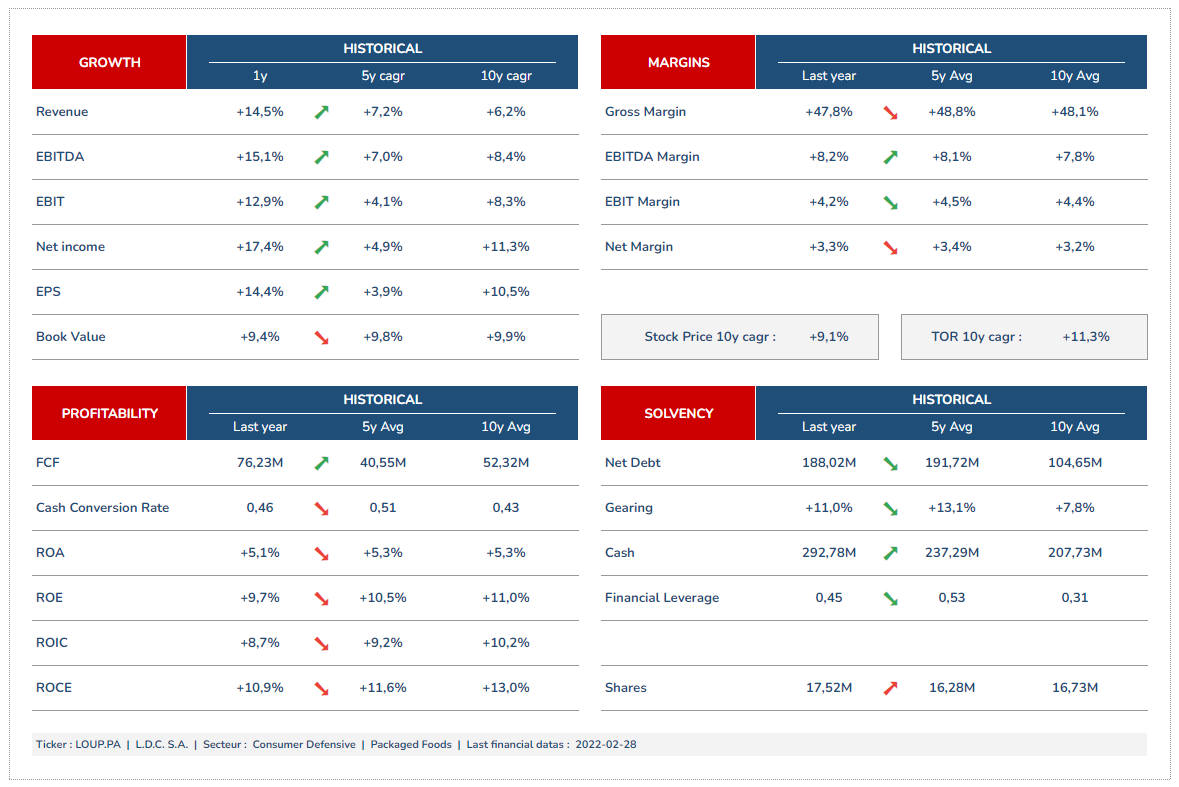Click the red arrow beside Cash Conversion Rate
Screen dimensions: 1179x787
[321, 508]
